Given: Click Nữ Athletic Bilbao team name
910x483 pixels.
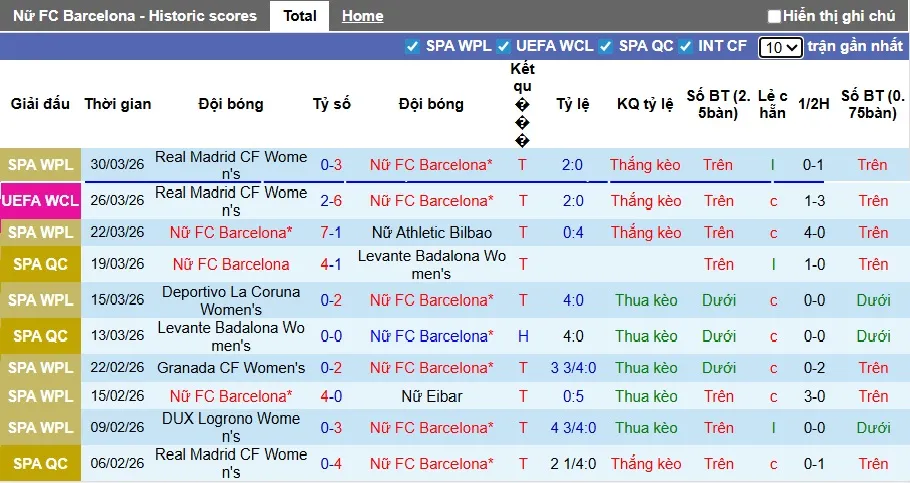Looking at the screenshot, I should point(431,233).
